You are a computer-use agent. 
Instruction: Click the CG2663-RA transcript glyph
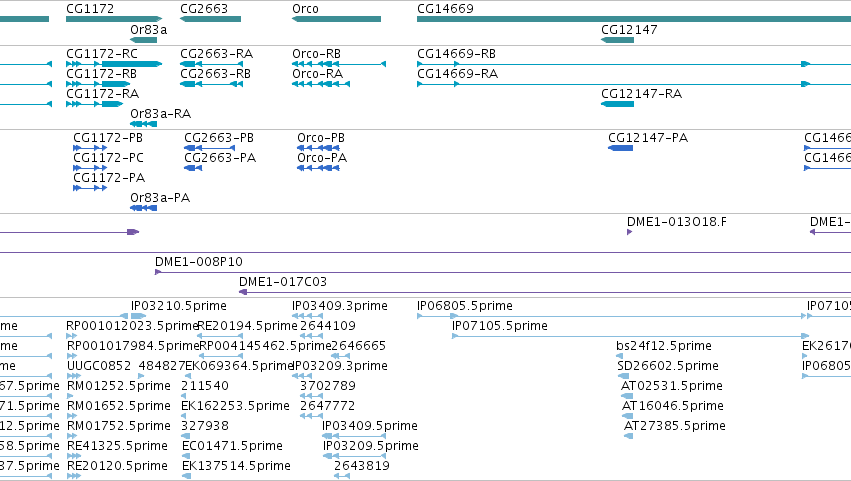point(211,64)
